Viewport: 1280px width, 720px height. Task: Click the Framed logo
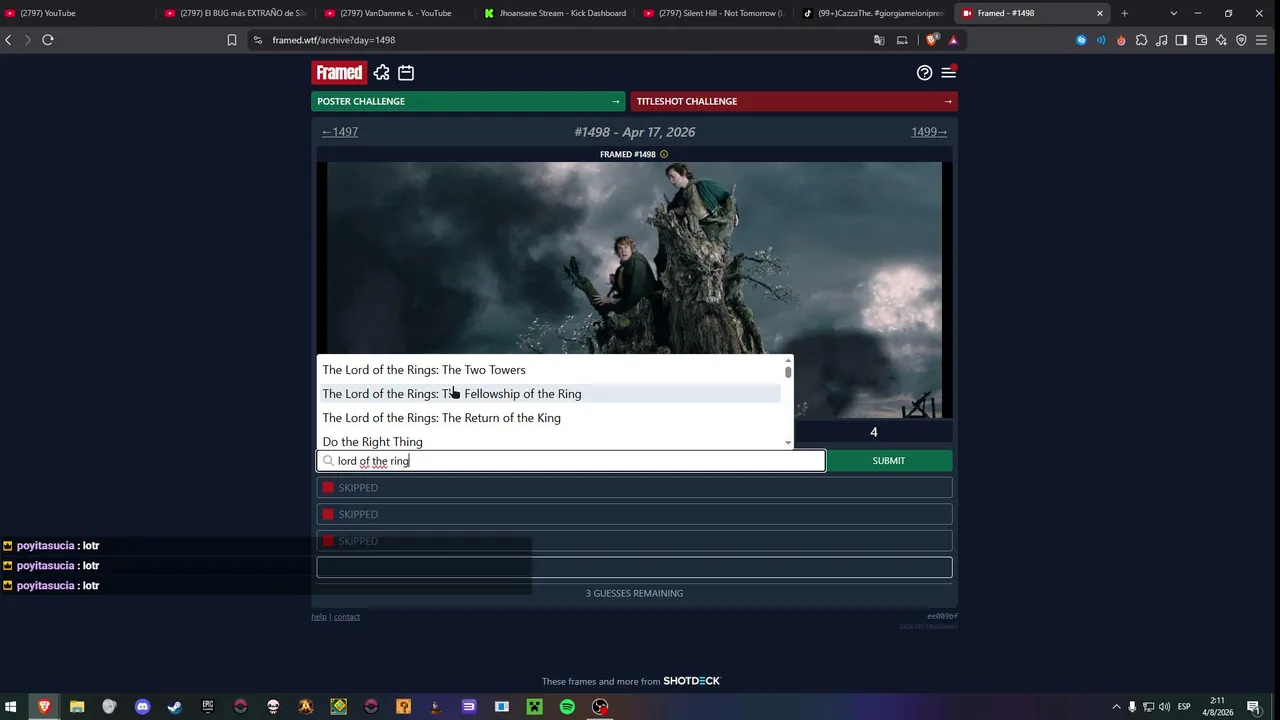339,72
